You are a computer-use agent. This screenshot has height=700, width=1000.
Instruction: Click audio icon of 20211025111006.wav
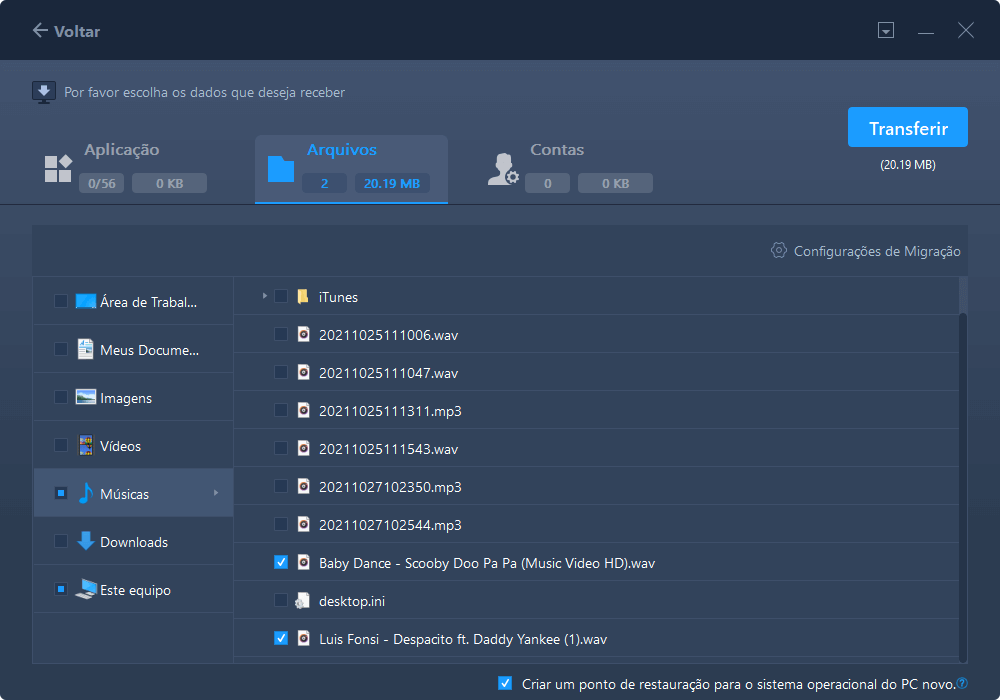click(304, 334)
